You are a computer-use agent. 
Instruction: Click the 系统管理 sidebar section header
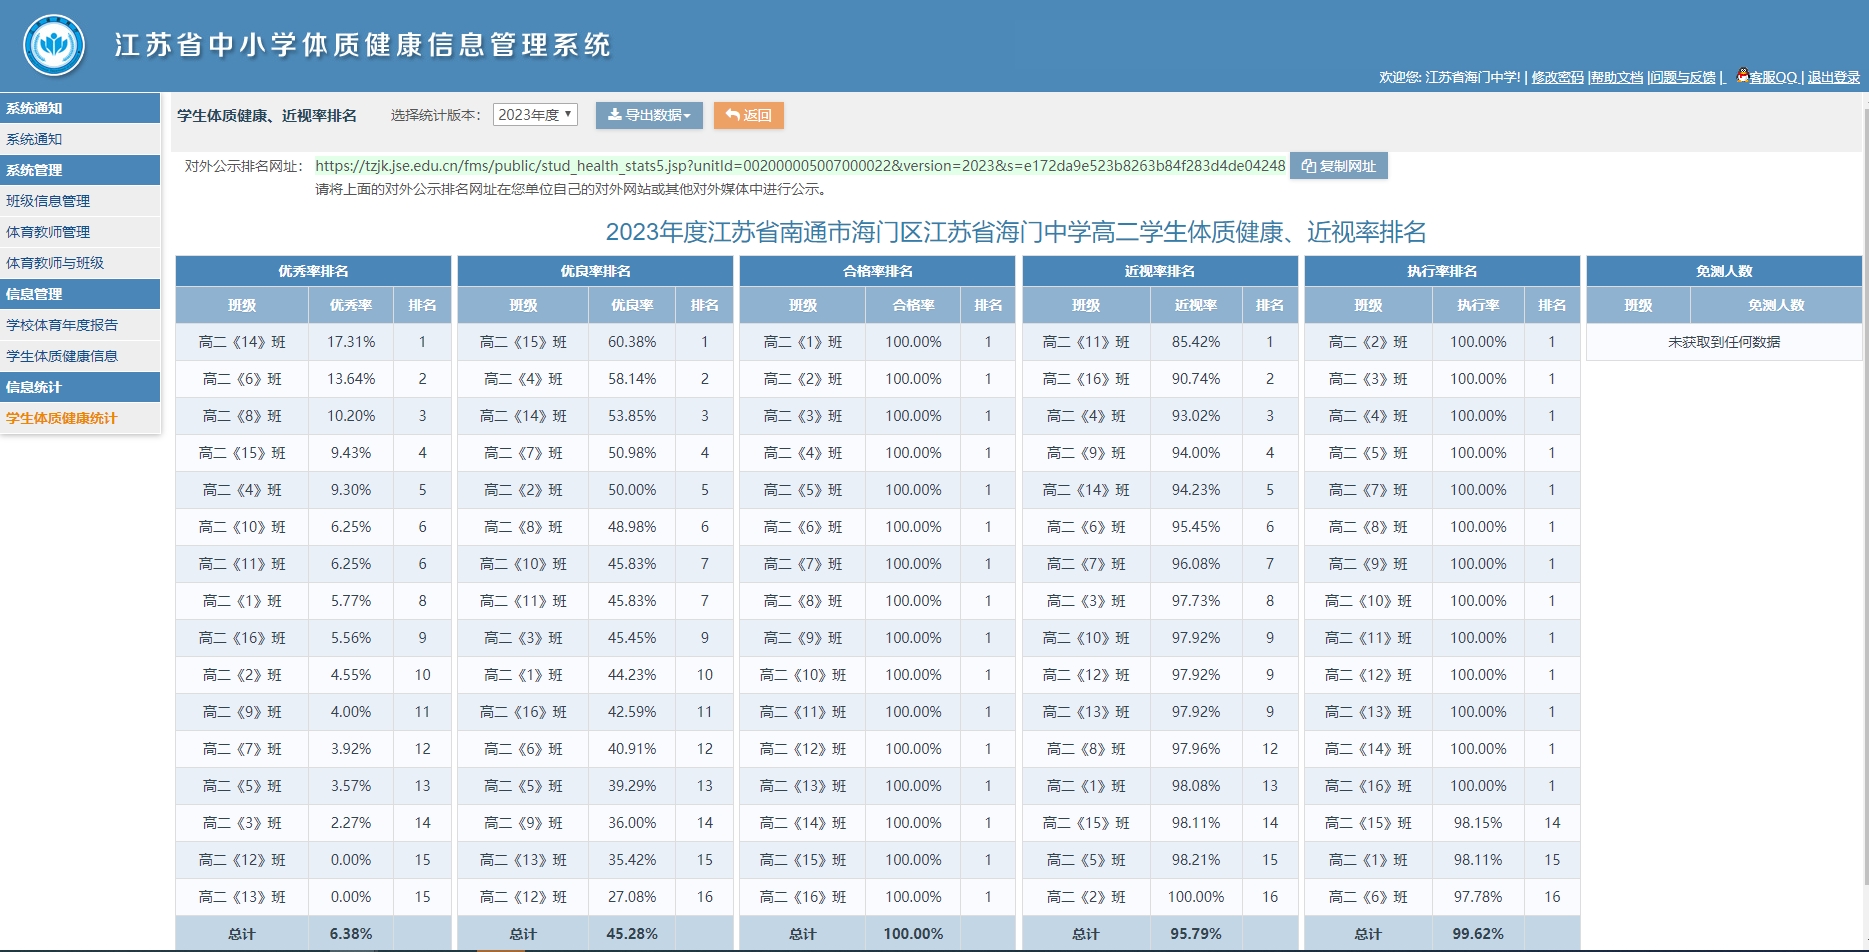click(x=80, y=170)
